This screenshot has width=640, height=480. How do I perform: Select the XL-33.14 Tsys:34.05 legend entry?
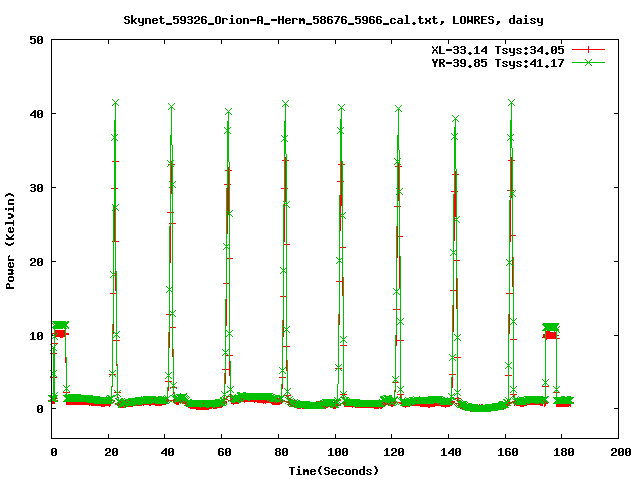pos(498,50)
